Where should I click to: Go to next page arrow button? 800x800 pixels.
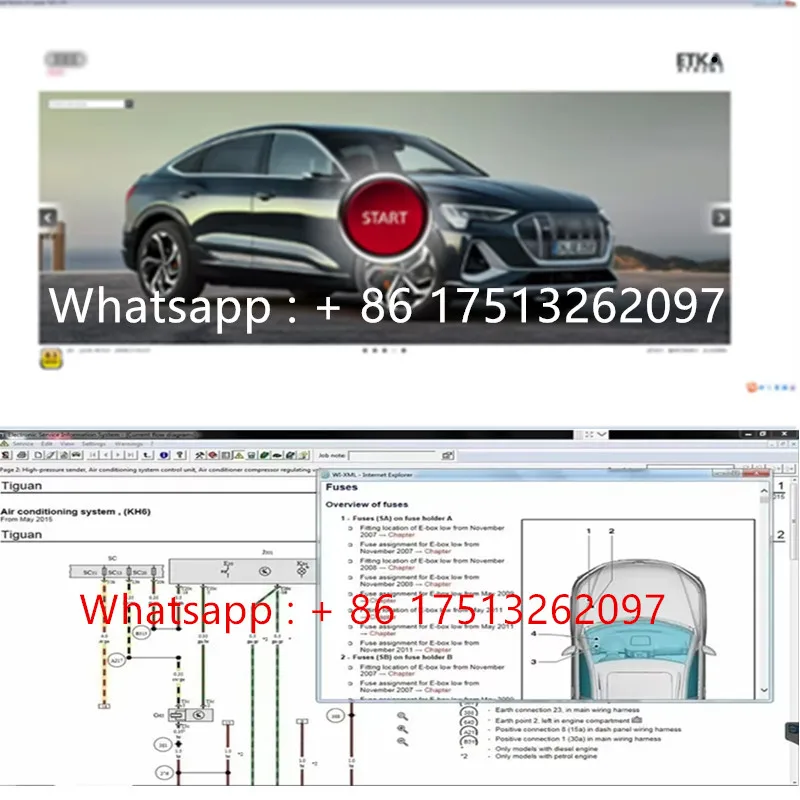(118, 455)
